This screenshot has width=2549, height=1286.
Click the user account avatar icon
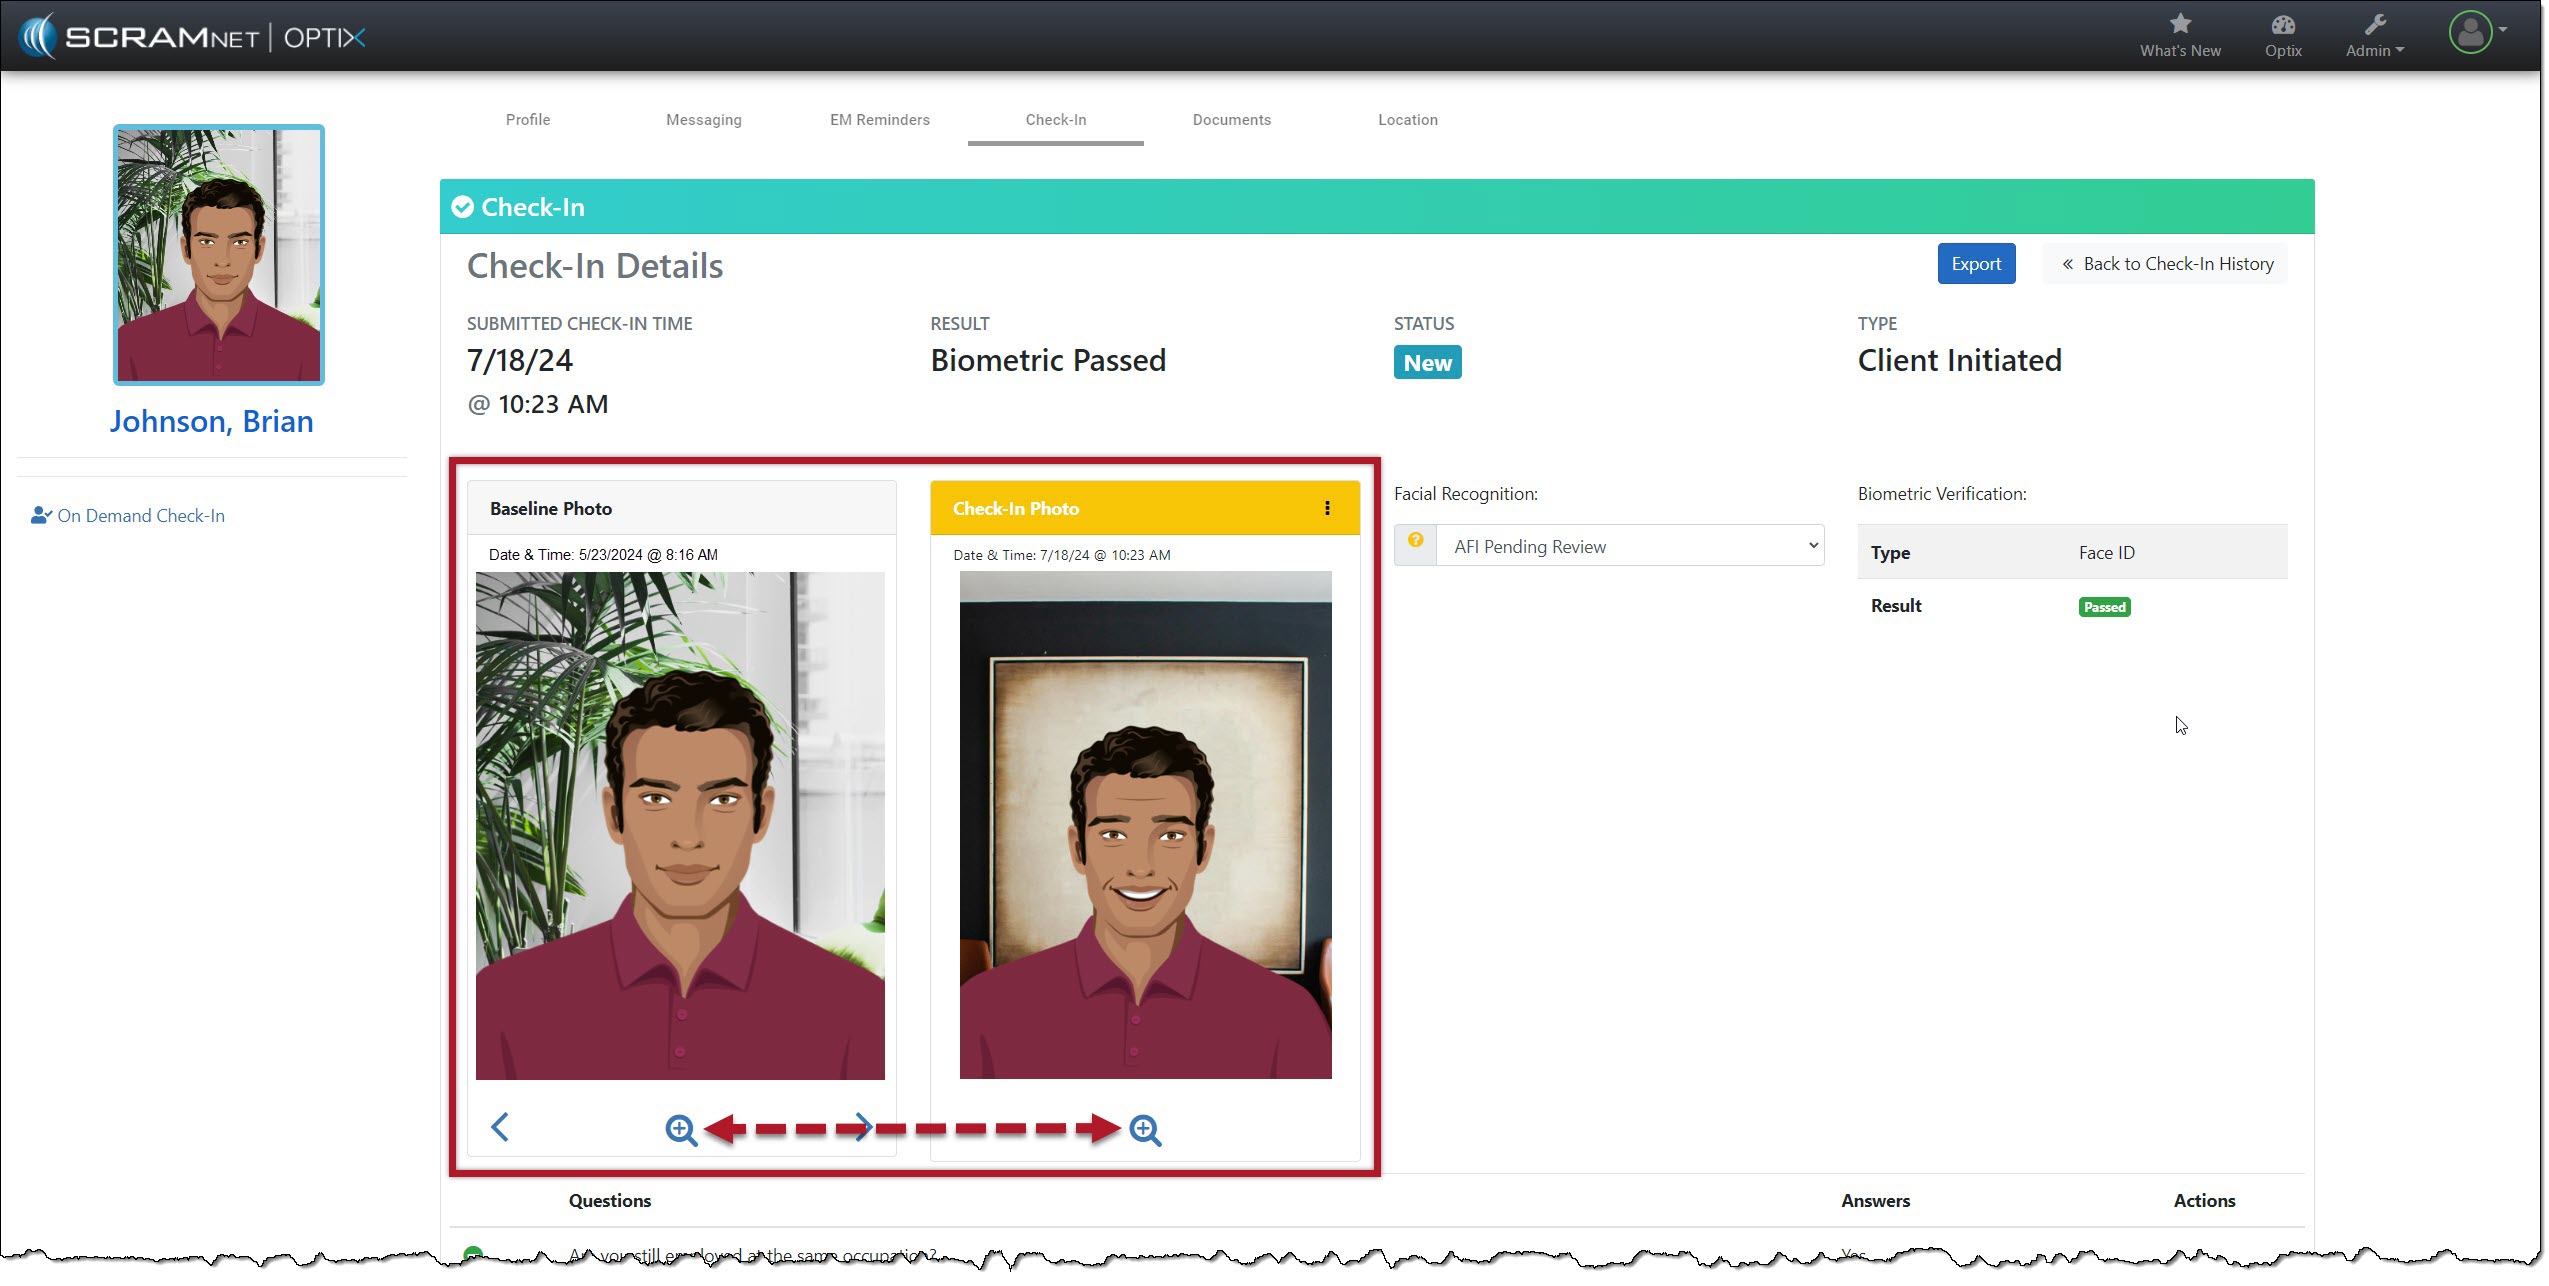2469,33
